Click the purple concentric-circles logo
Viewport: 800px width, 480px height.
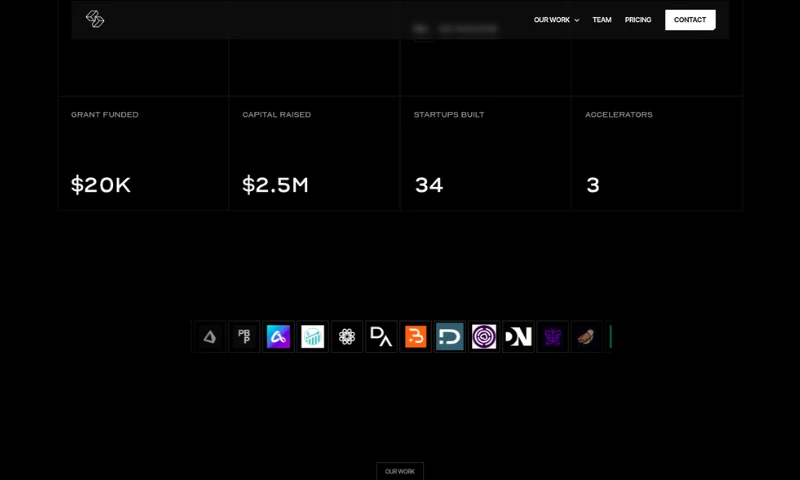[484, 337]
